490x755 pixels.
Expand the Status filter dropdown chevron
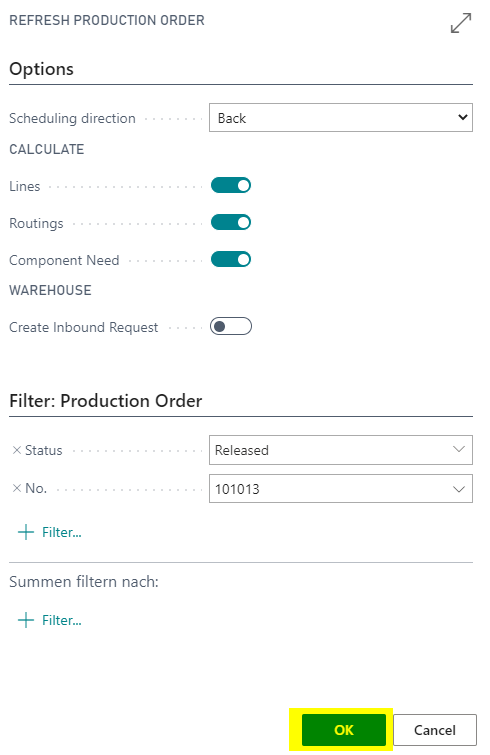tap(459, 449)
